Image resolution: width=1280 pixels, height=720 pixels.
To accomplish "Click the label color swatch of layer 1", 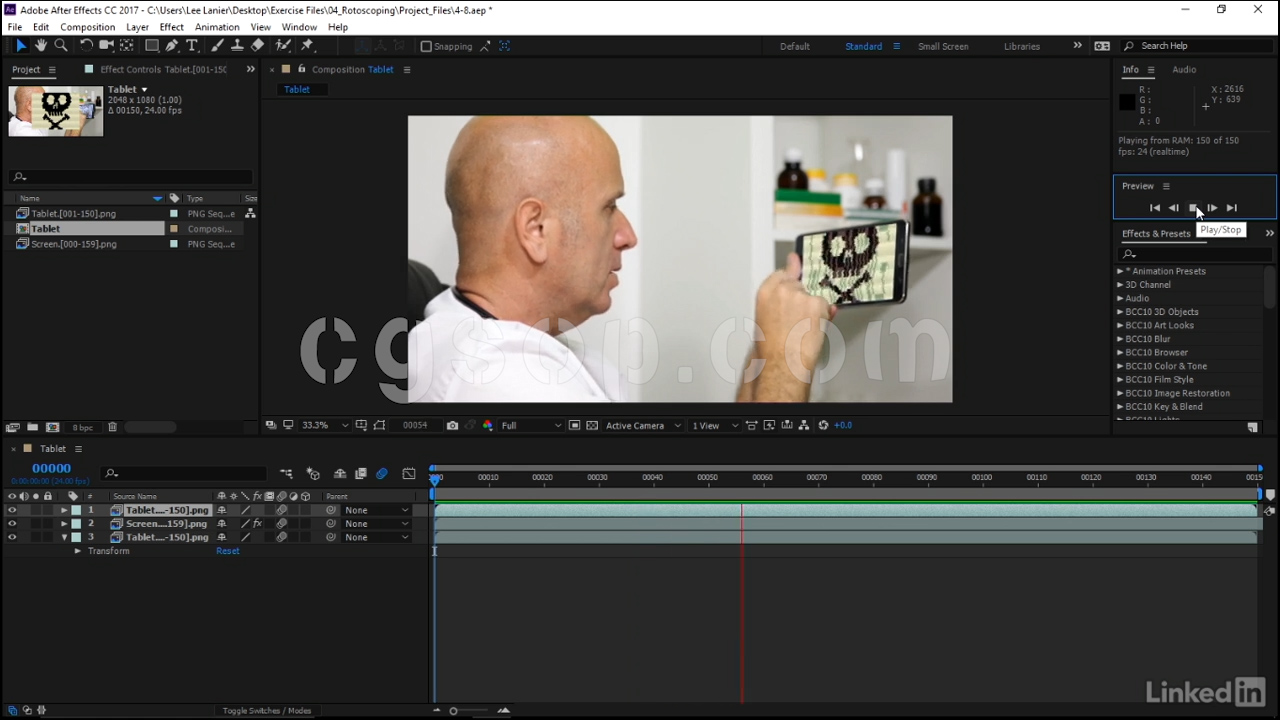I will click(76, 510).
